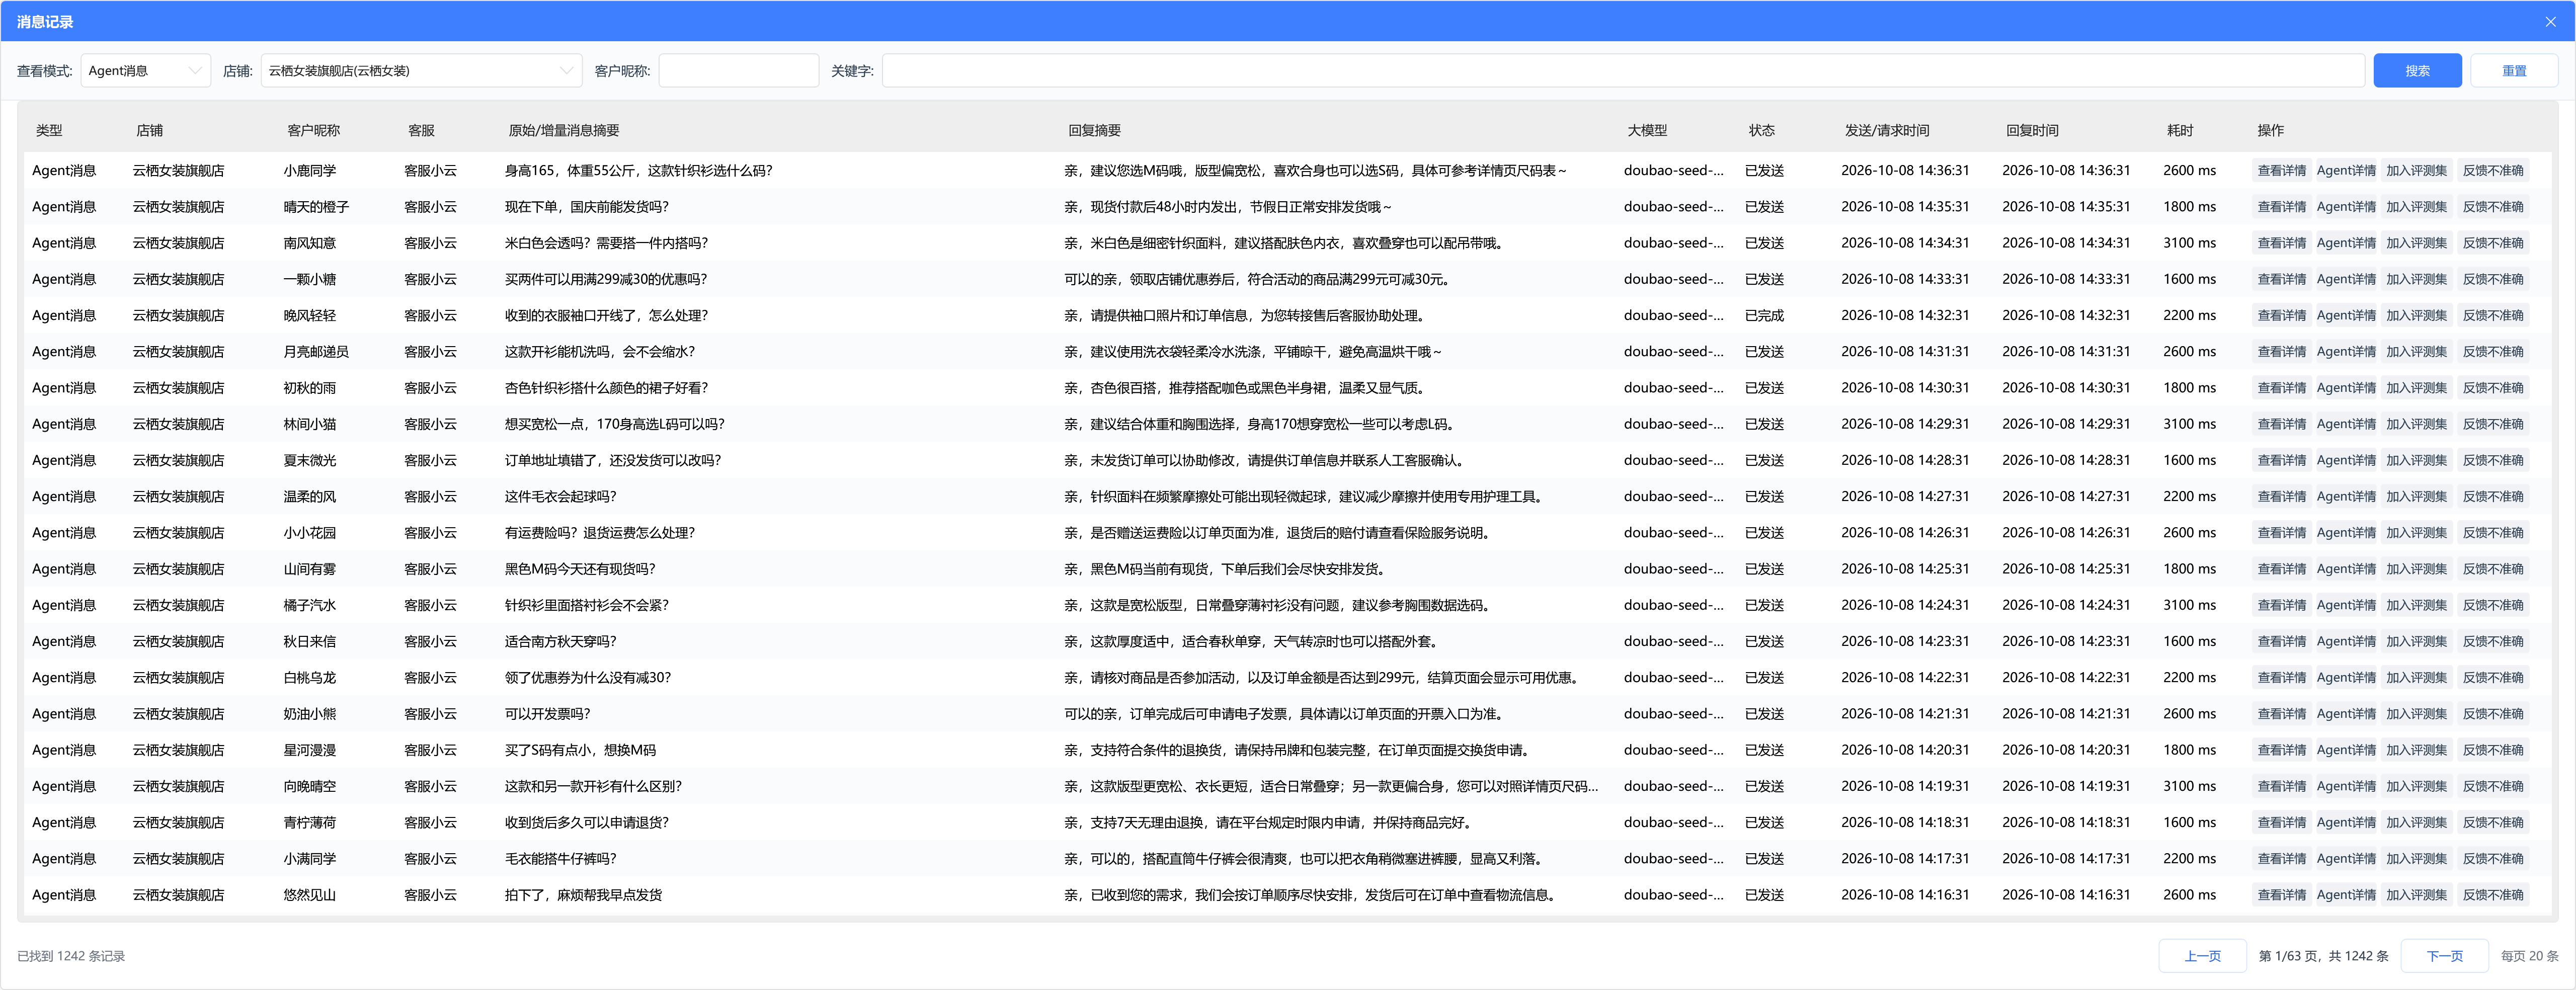Open 查看详情 for customer 悠然见山
2576x990 pixels.
click(x=2281, y=895)
